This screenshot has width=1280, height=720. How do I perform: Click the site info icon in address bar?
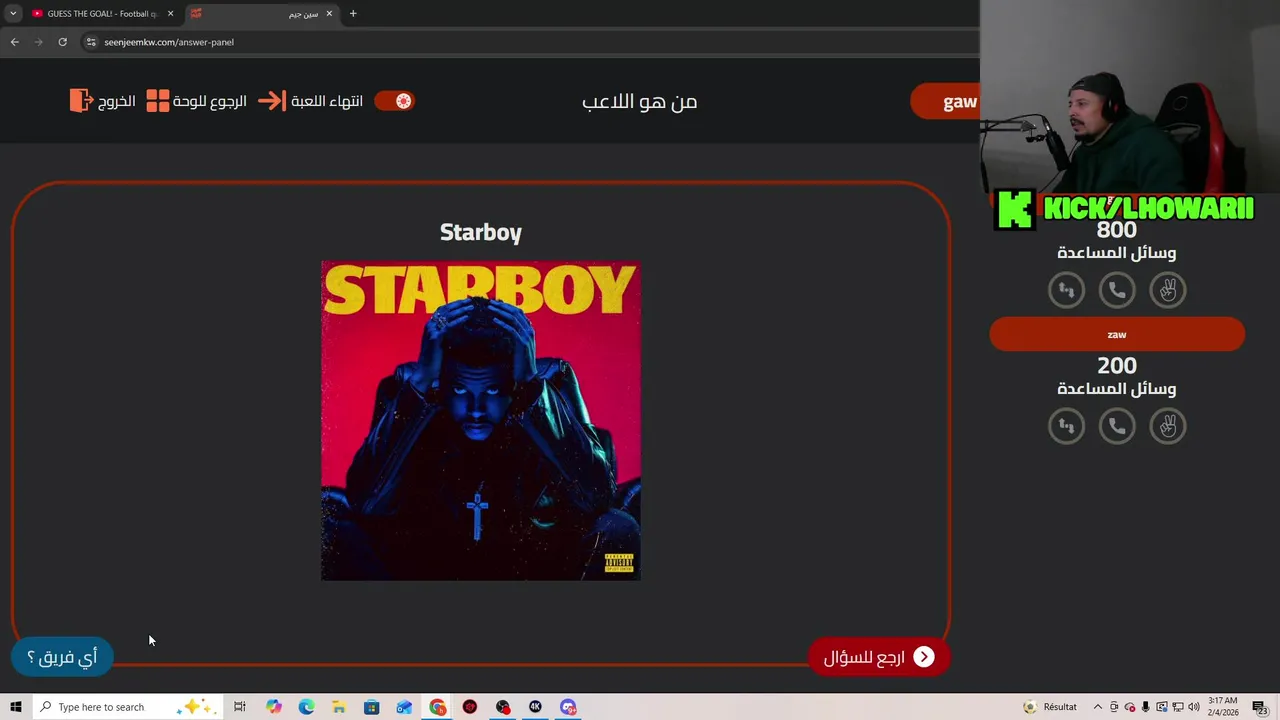click(x=91, y=42)
